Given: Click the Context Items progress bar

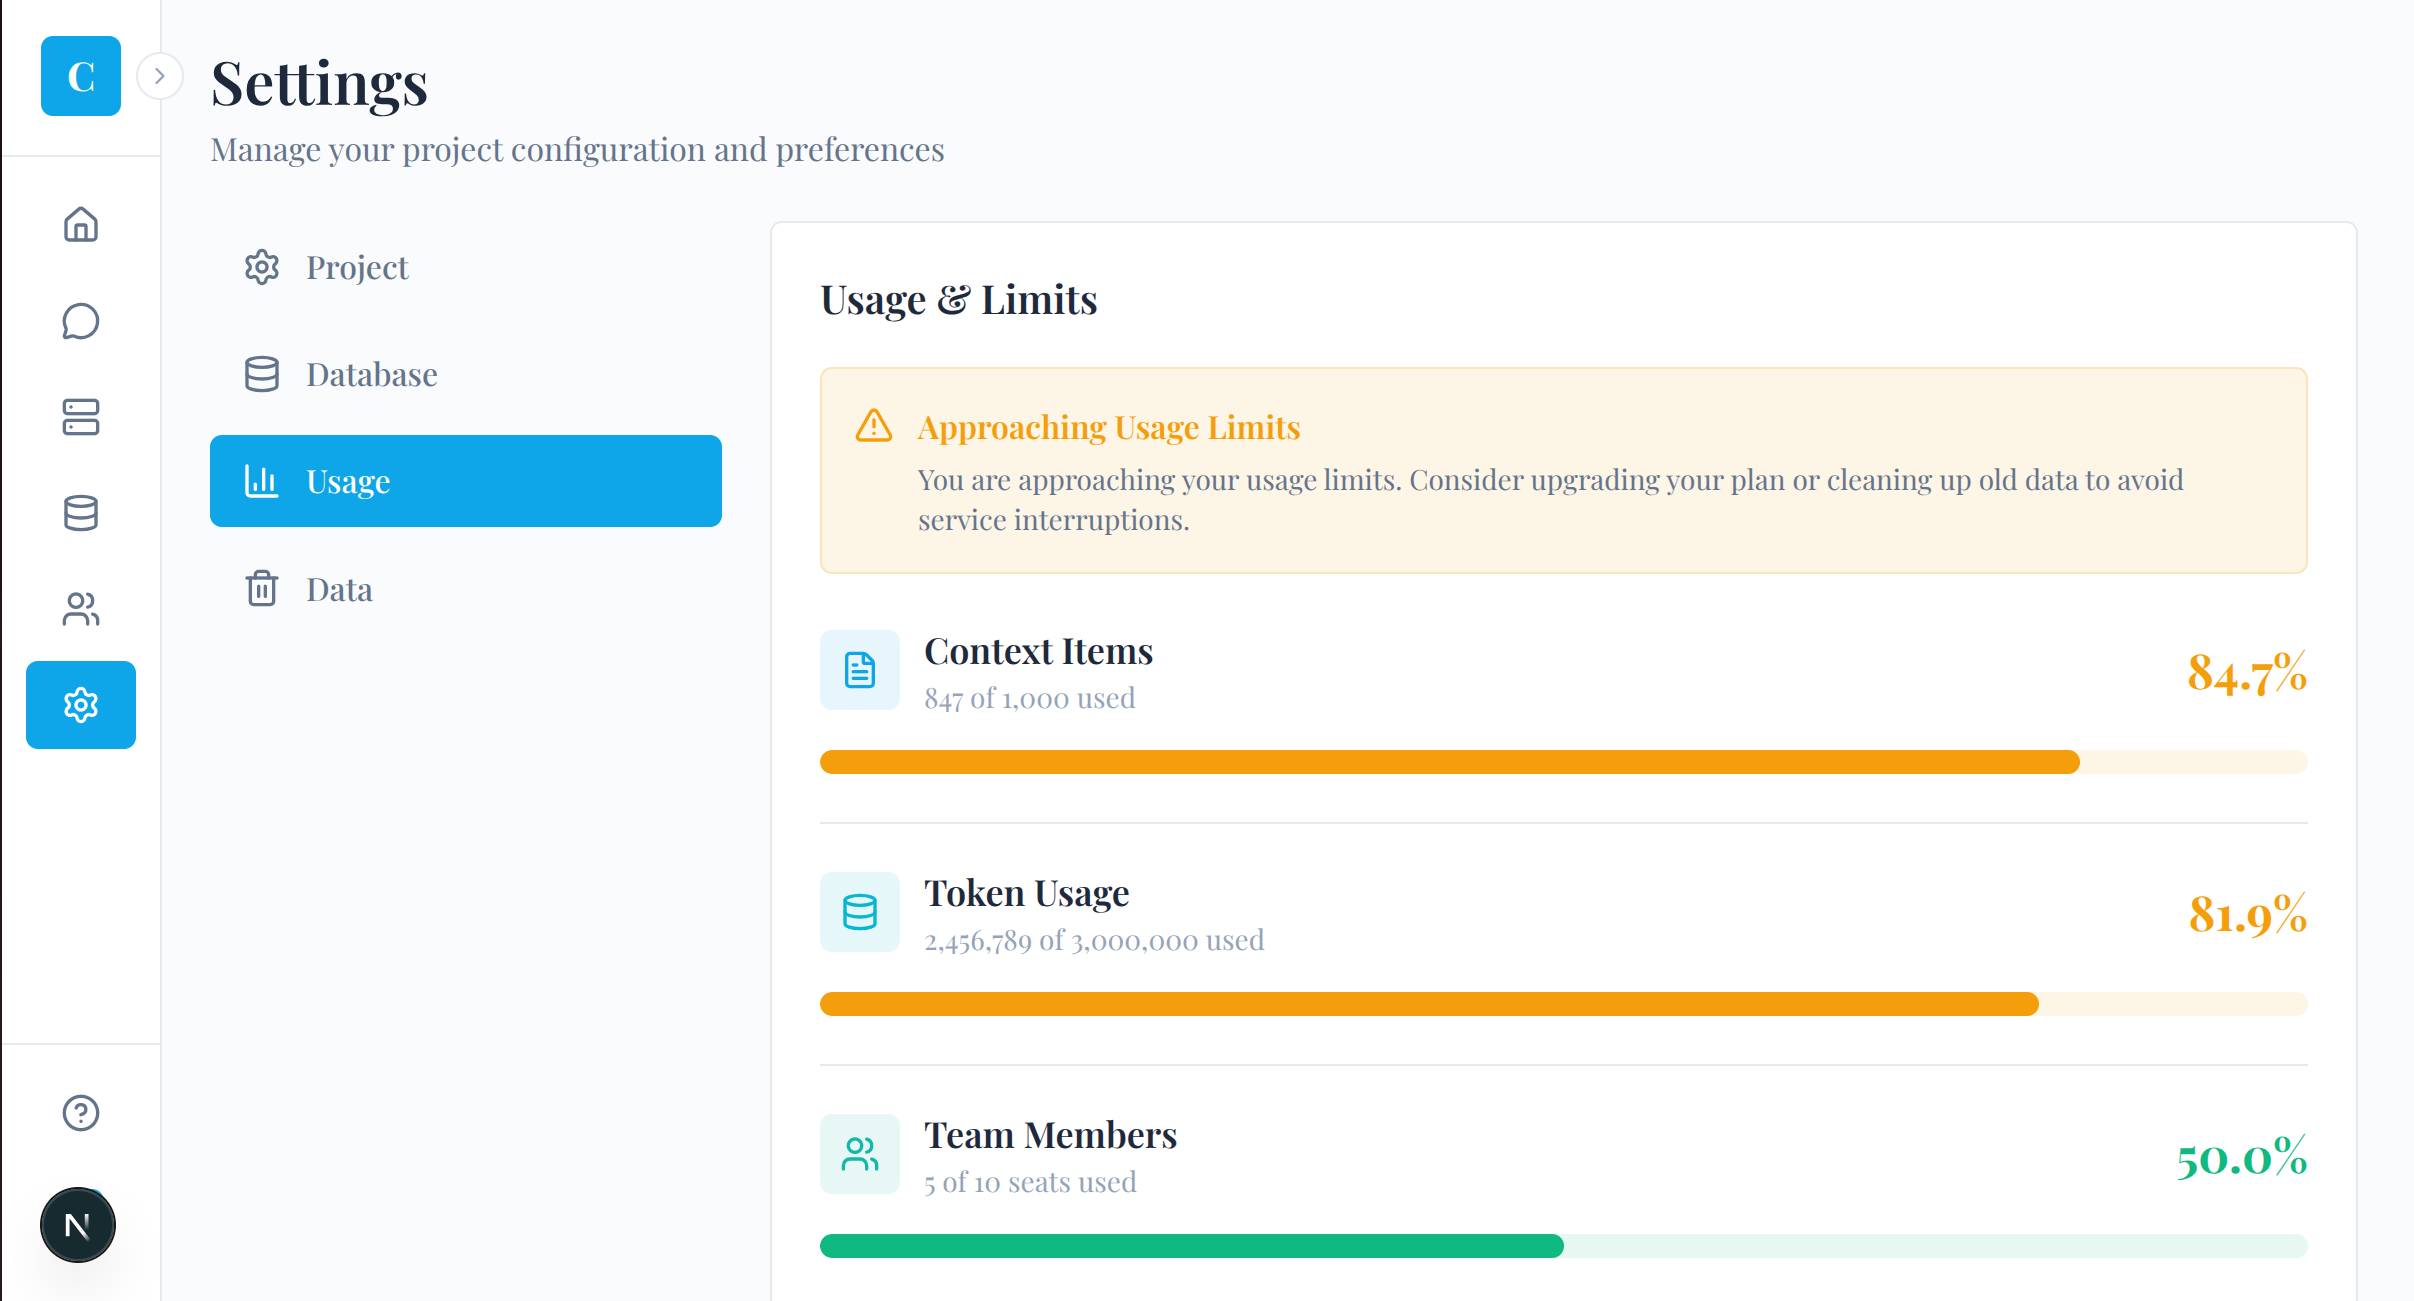Looking at the screenshot, I should click(x=1563, y=762).
